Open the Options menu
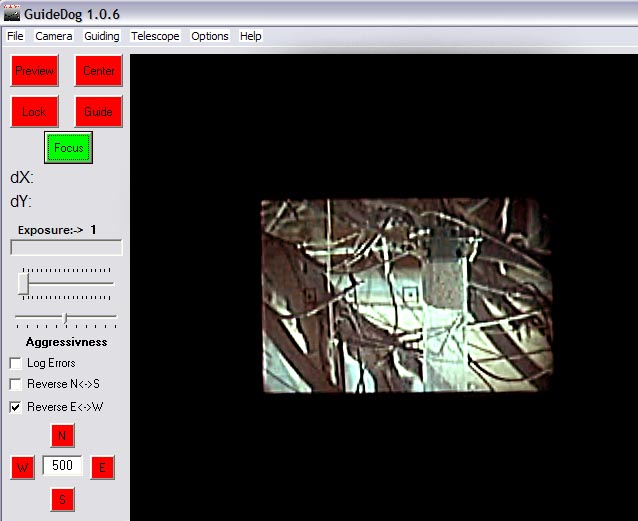Screen dimensions: 638x521 pyautogui.click(x=210, y=36)
